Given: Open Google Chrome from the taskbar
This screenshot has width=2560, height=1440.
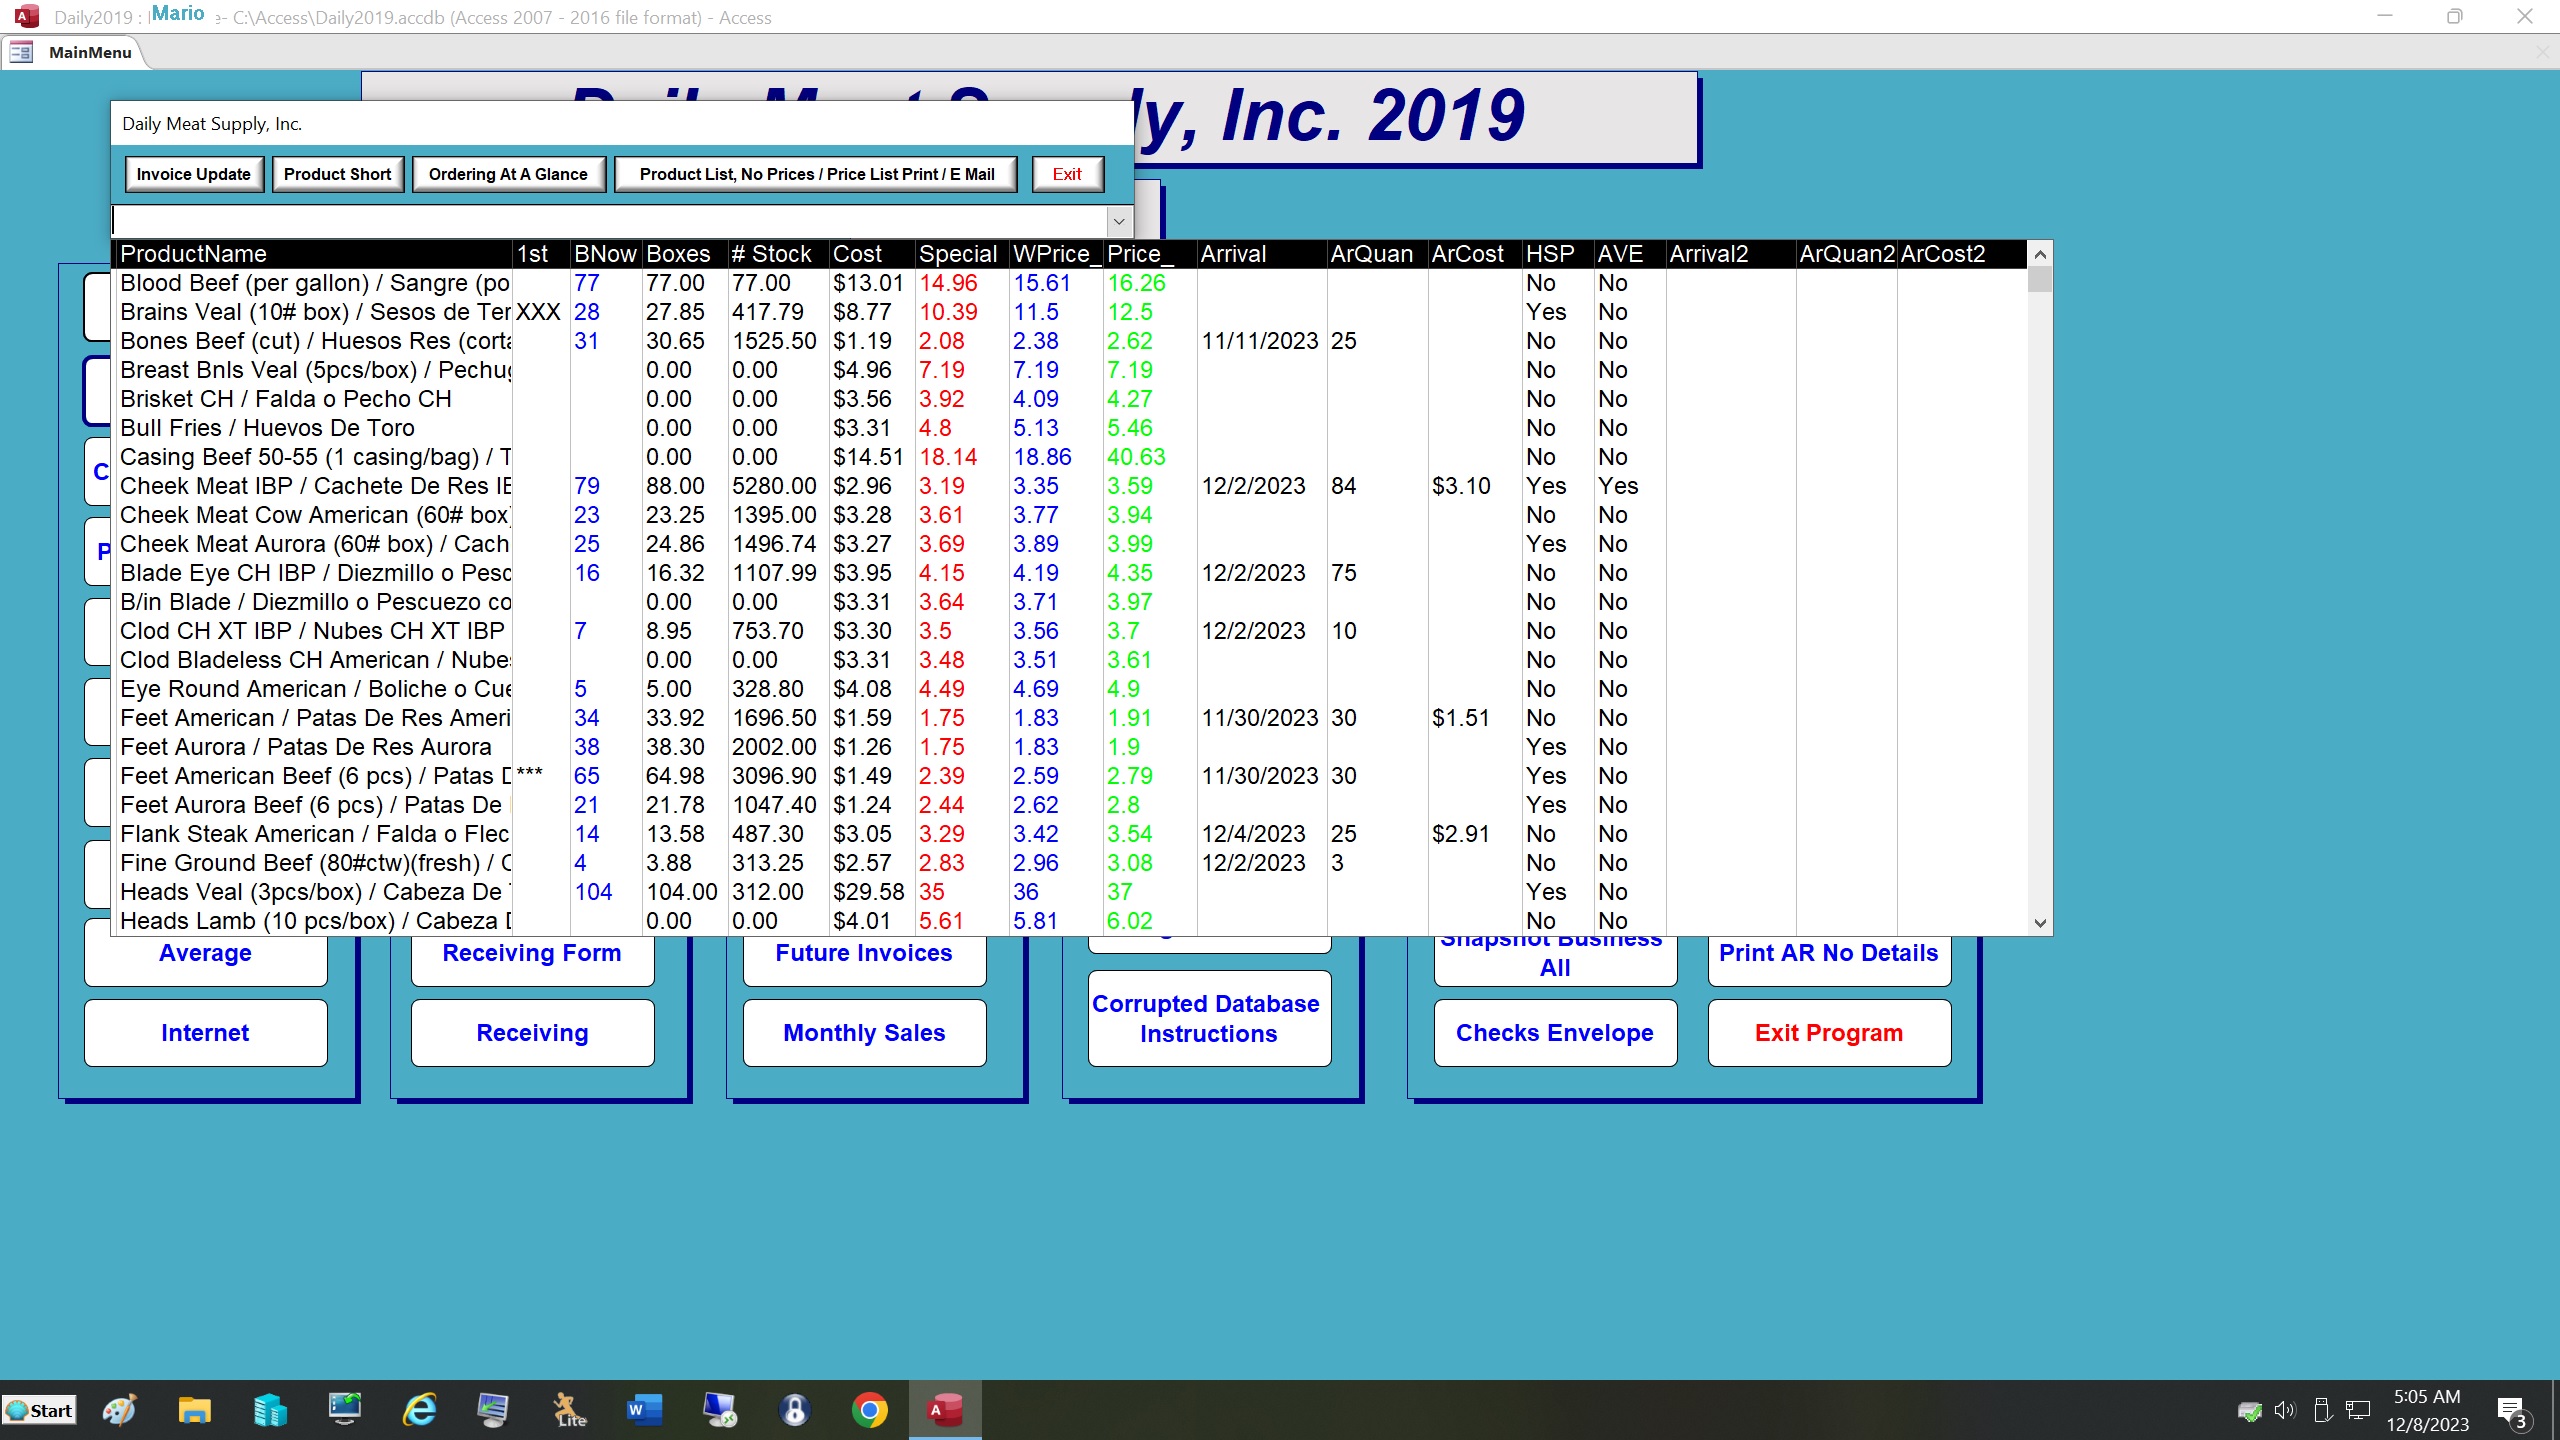Looking at the screenshot, I should (x=869, y=1410).
